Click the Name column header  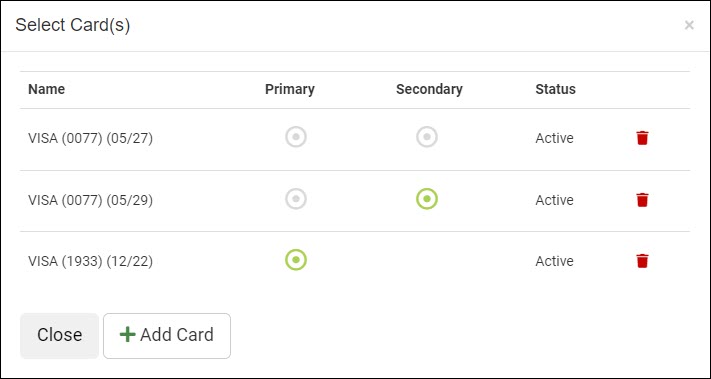click(x=47, y=89)
